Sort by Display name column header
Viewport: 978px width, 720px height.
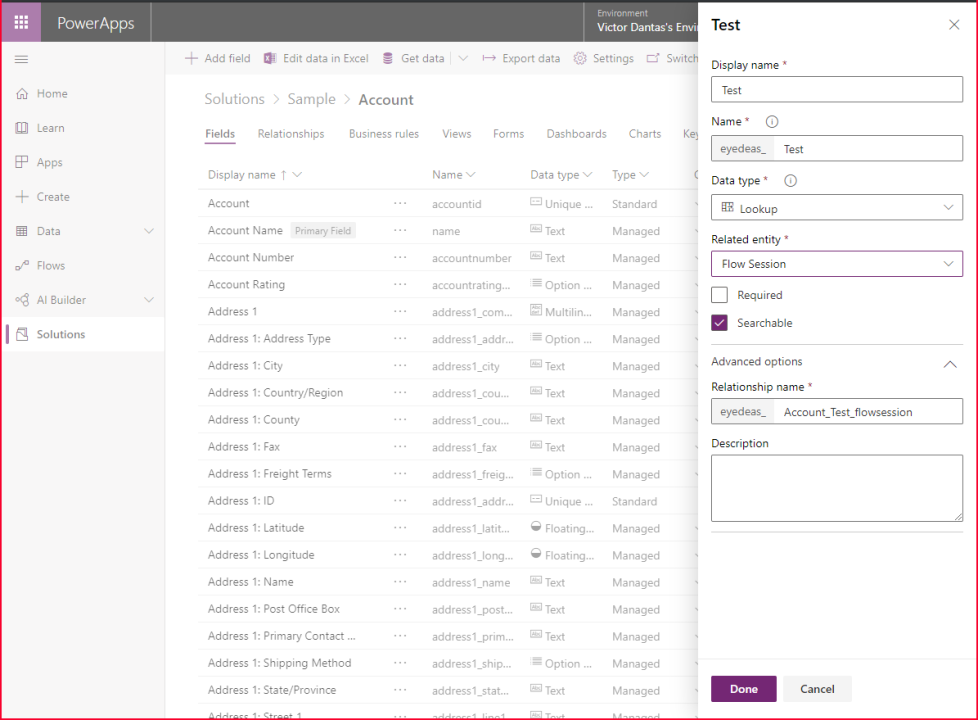click(241, 175)
